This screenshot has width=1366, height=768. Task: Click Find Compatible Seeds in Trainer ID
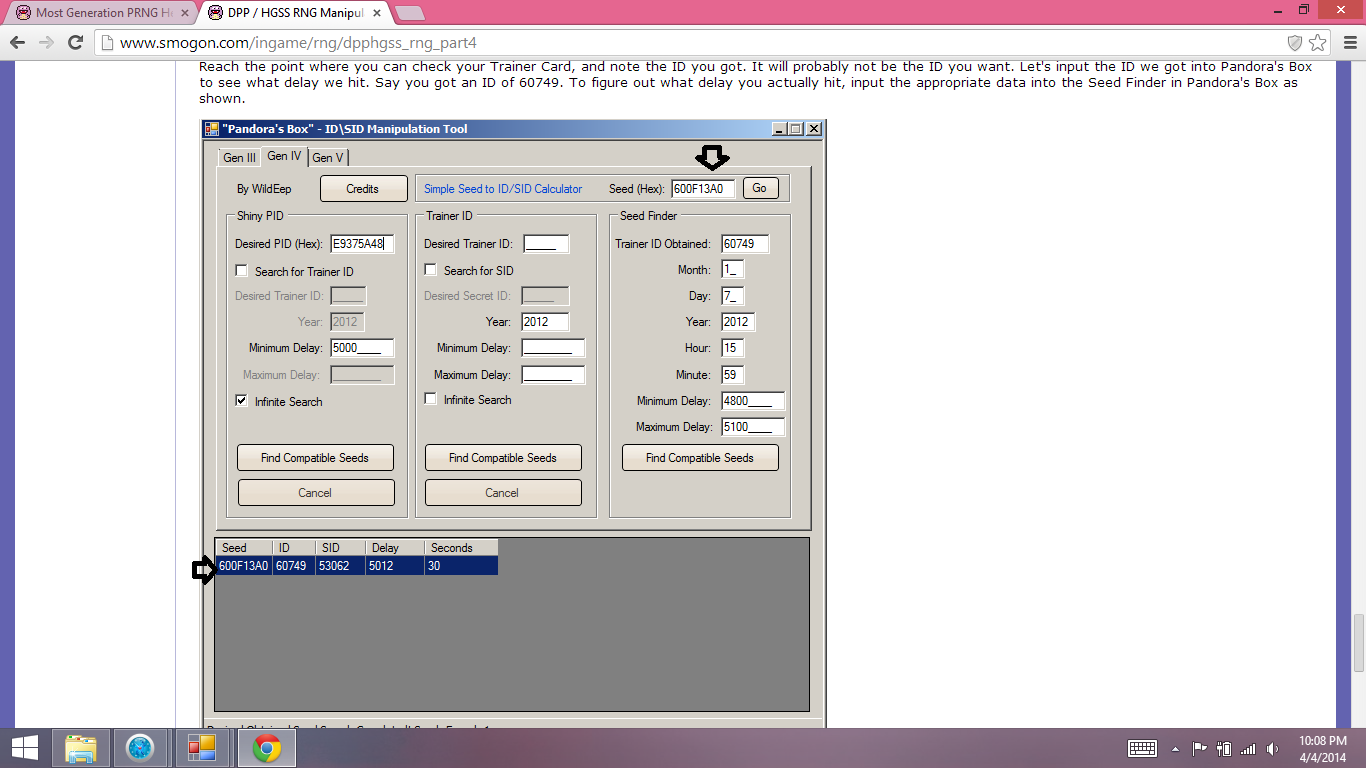[x=502, y=458]
